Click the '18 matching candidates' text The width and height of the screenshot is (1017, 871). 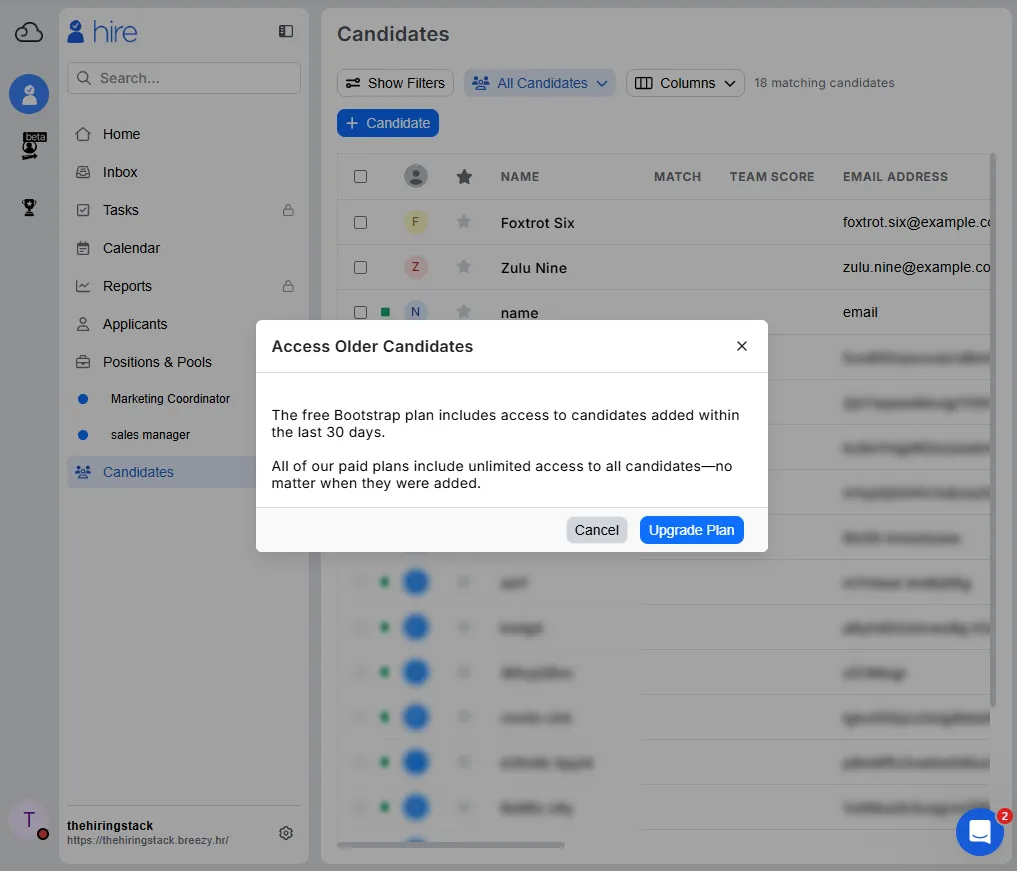coord(824,83)
